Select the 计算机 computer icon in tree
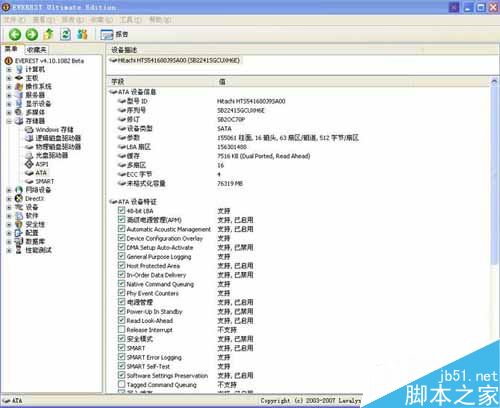 click(x=20, y=69)
